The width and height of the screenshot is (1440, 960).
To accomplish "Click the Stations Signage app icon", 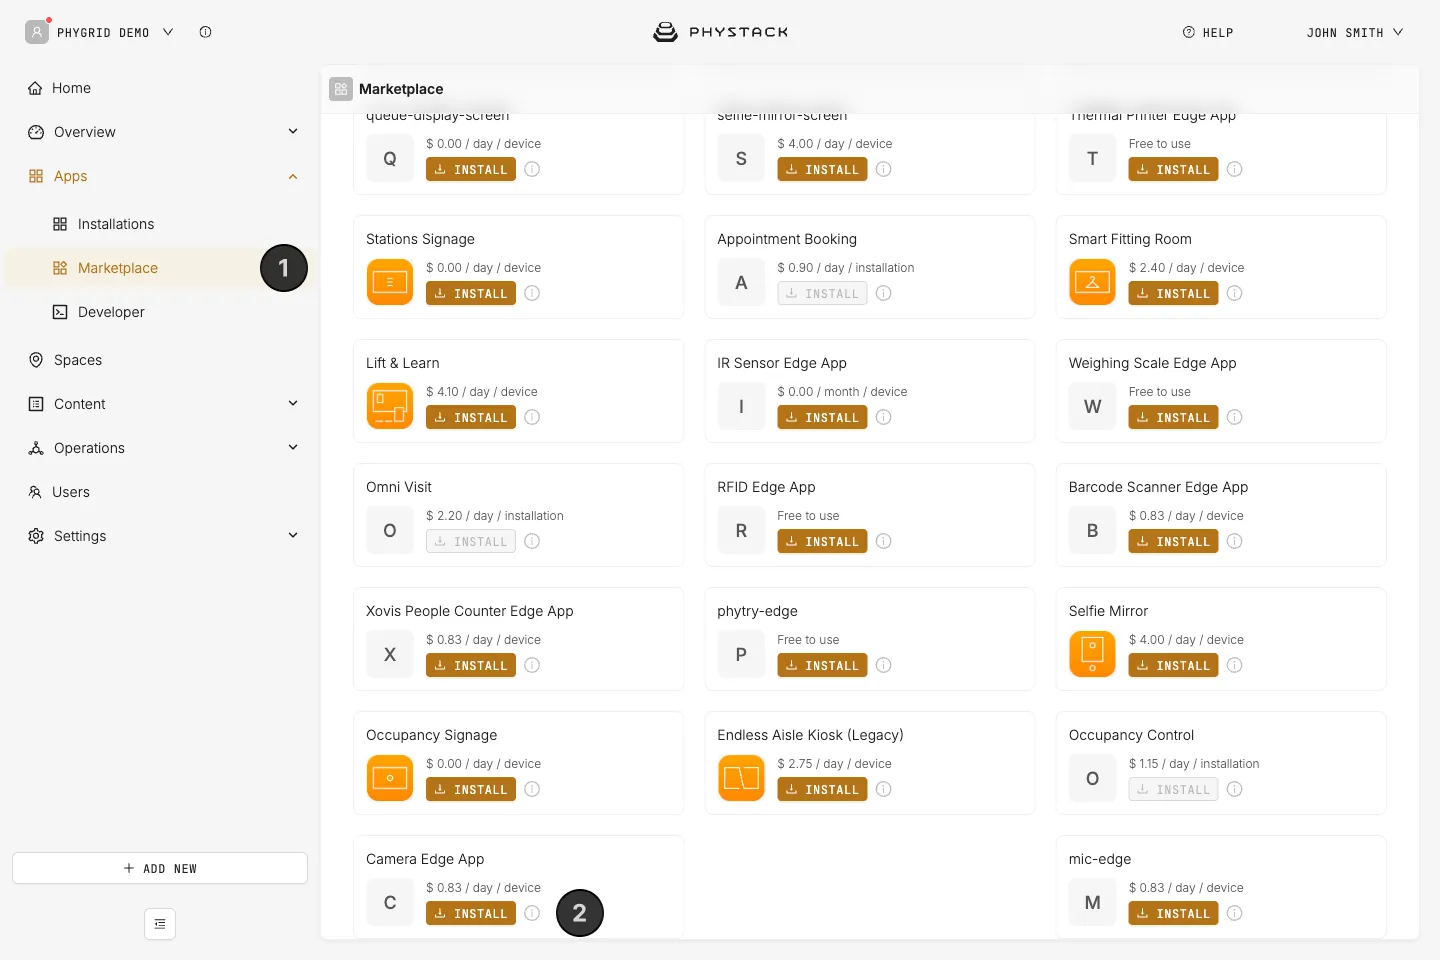I will tap(390, 282).
